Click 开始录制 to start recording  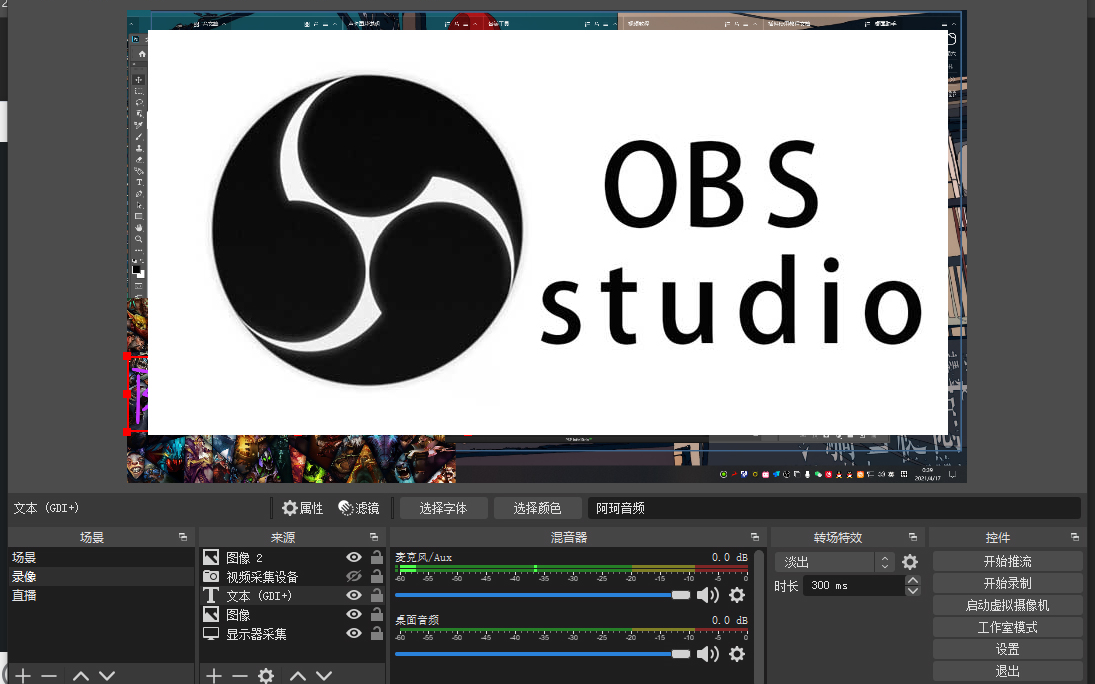pos(1007,583)
